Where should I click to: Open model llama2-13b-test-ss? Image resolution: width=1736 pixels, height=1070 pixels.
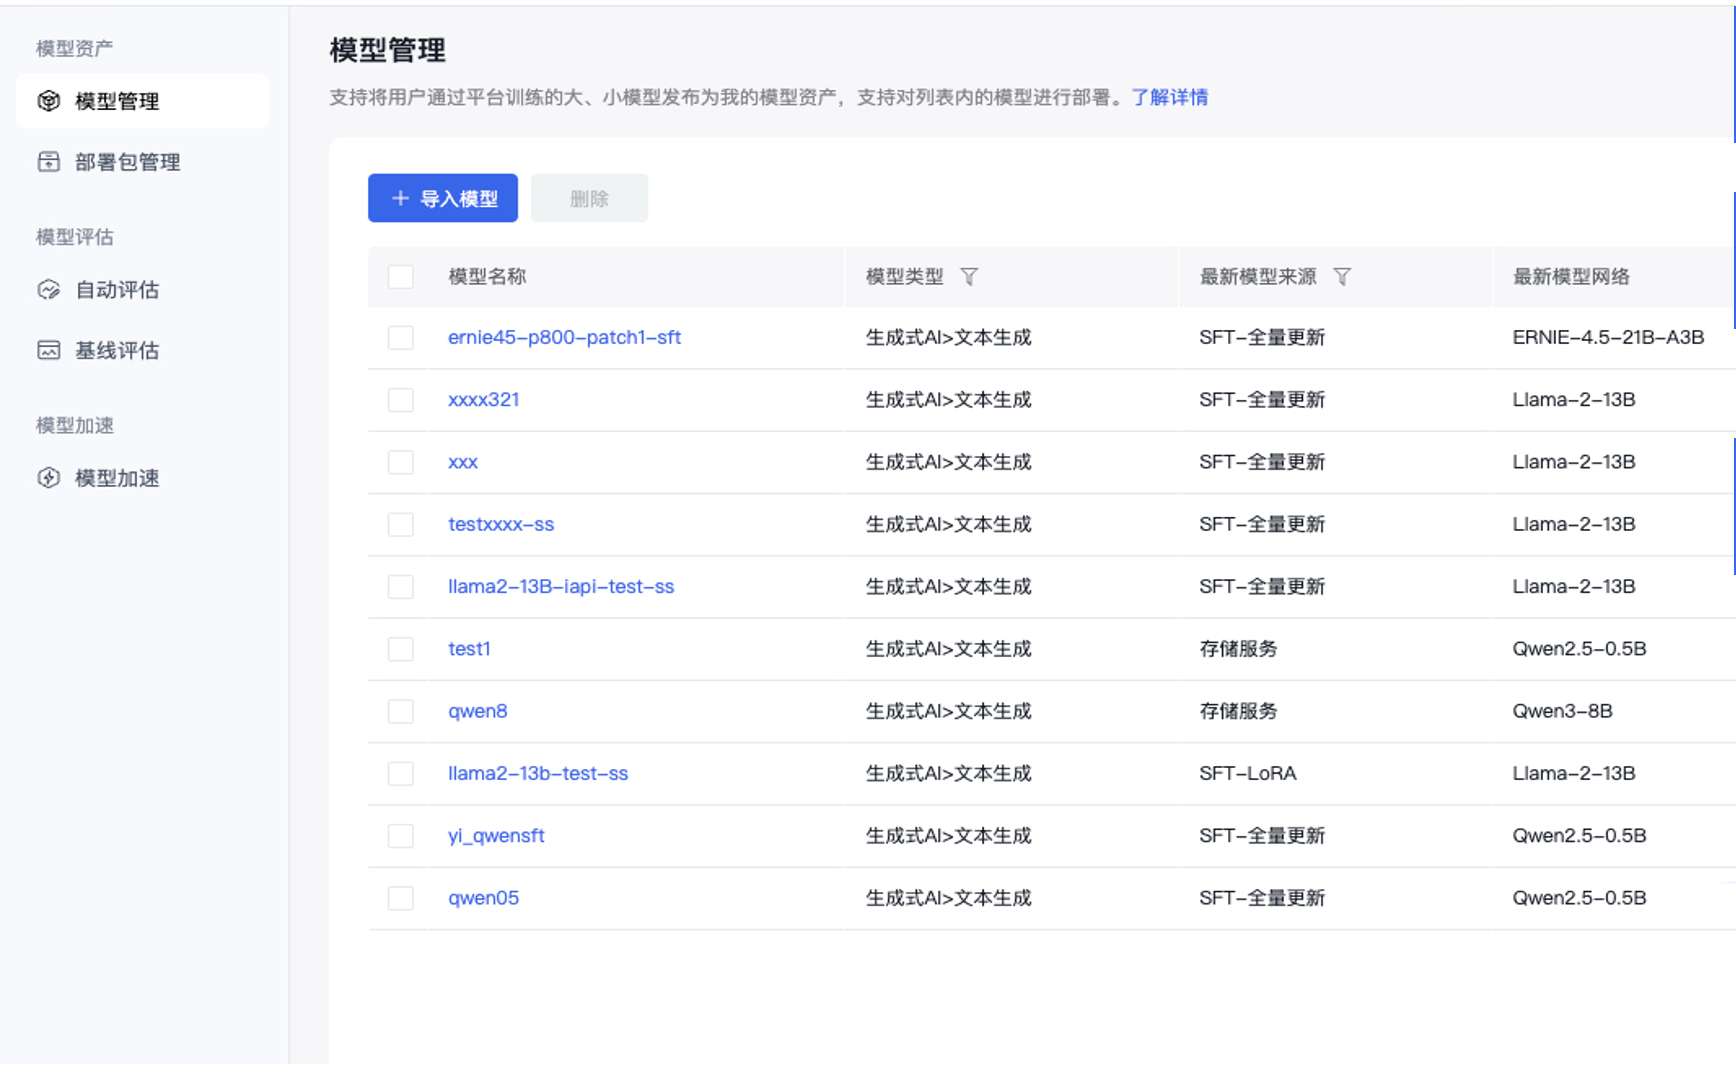[x=538, y=774]
